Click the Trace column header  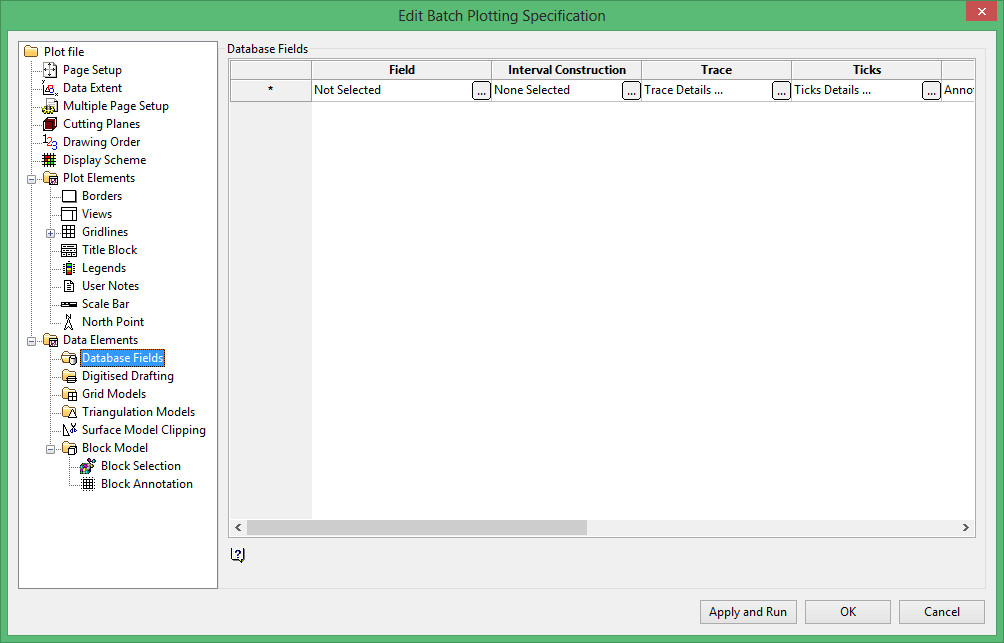pos(717,70)
